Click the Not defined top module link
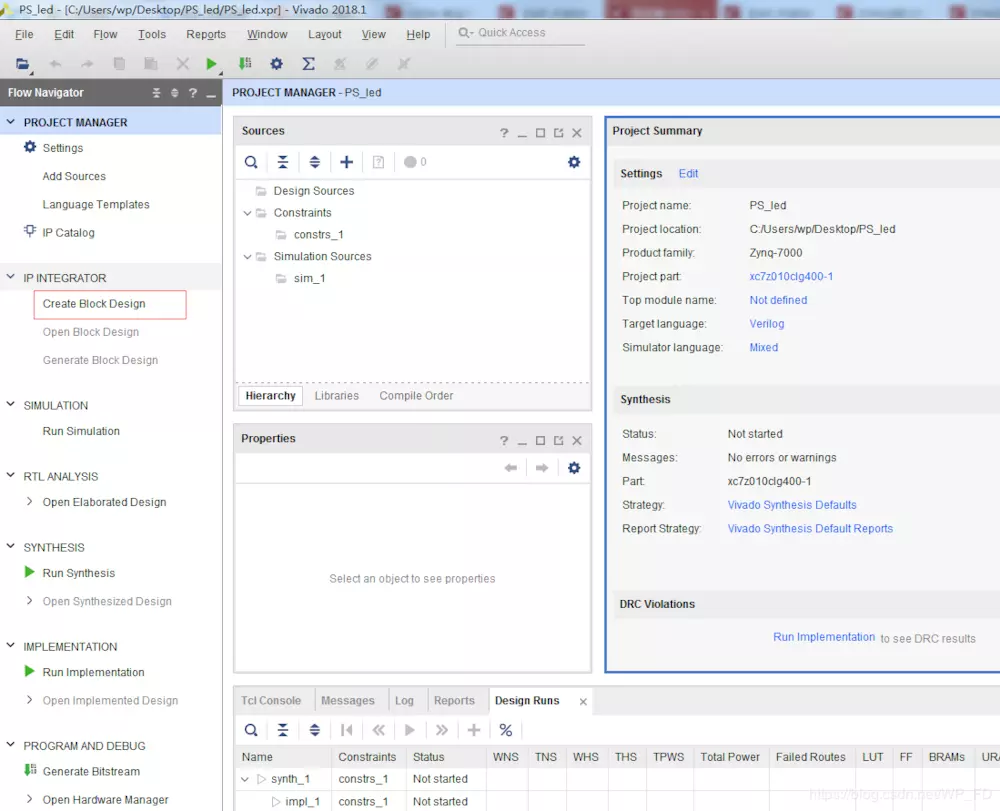Image resolution: width=1000 pixels, height=811 pixels. [778, 300]
